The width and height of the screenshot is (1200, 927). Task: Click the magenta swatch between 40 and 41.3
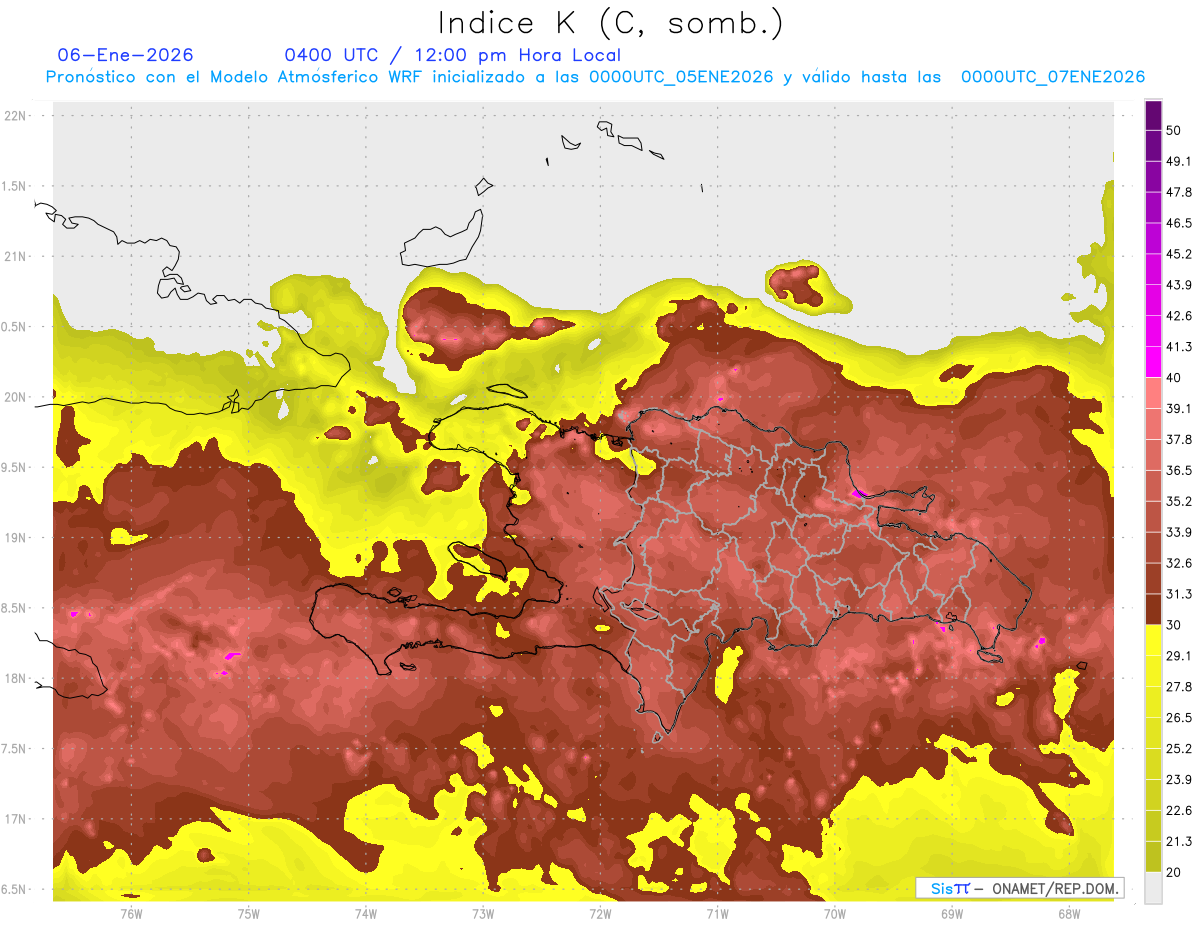pos(1154,362)
